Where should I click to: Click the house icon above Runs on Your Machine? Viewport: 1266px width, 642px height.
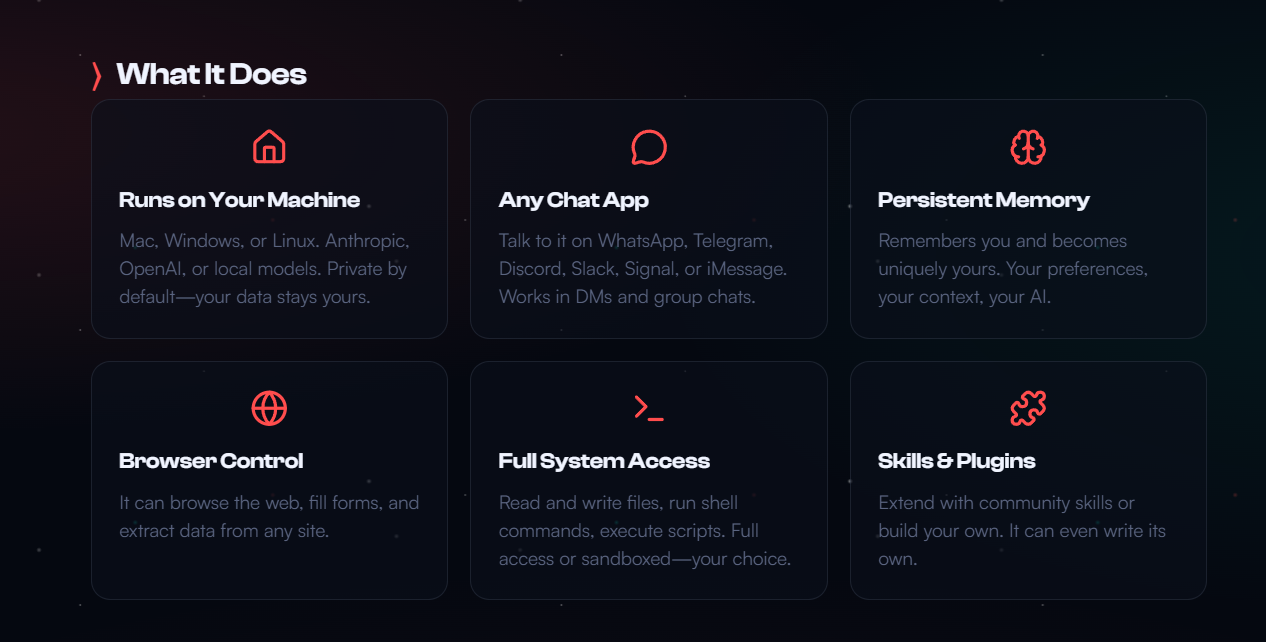[x=269, y=147]
